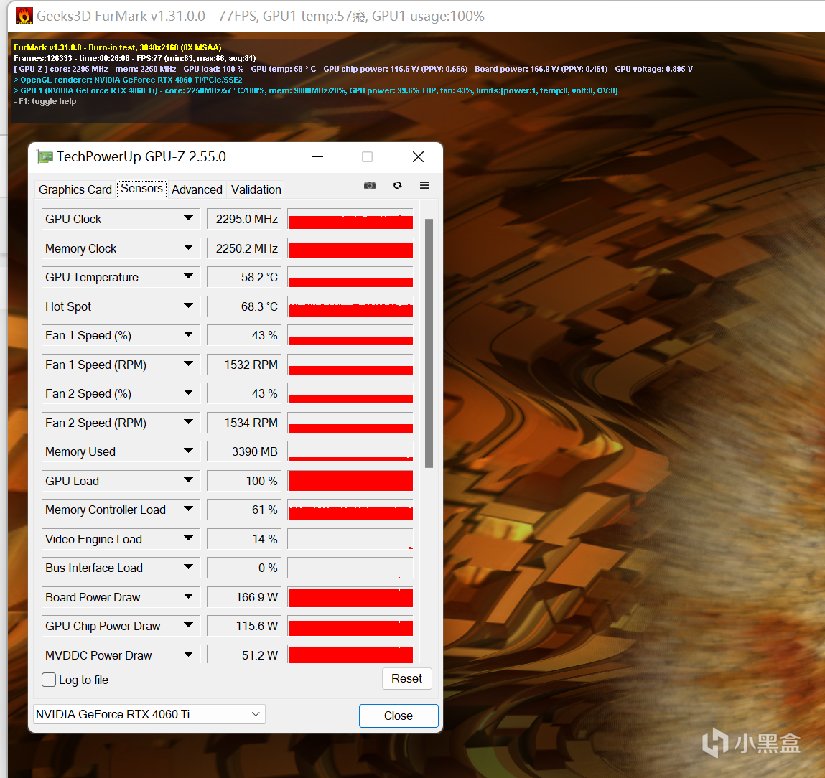Open the NVIDIA GeForce RTX 4060 Ti selector
The height and width of the screenshot is (778, 825).
point(149,714)
